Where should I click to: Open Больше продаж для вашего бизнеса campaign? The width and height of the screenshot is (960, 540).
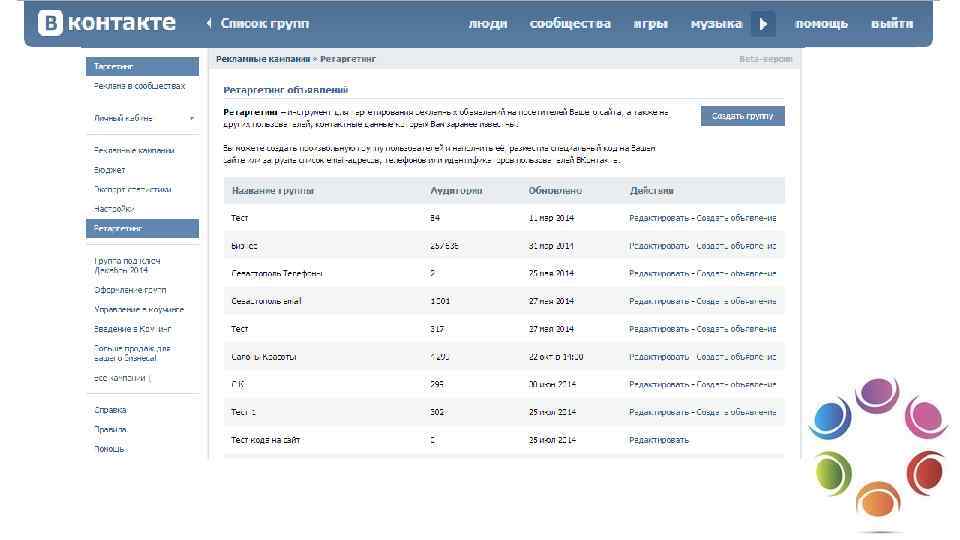point(132,353)
